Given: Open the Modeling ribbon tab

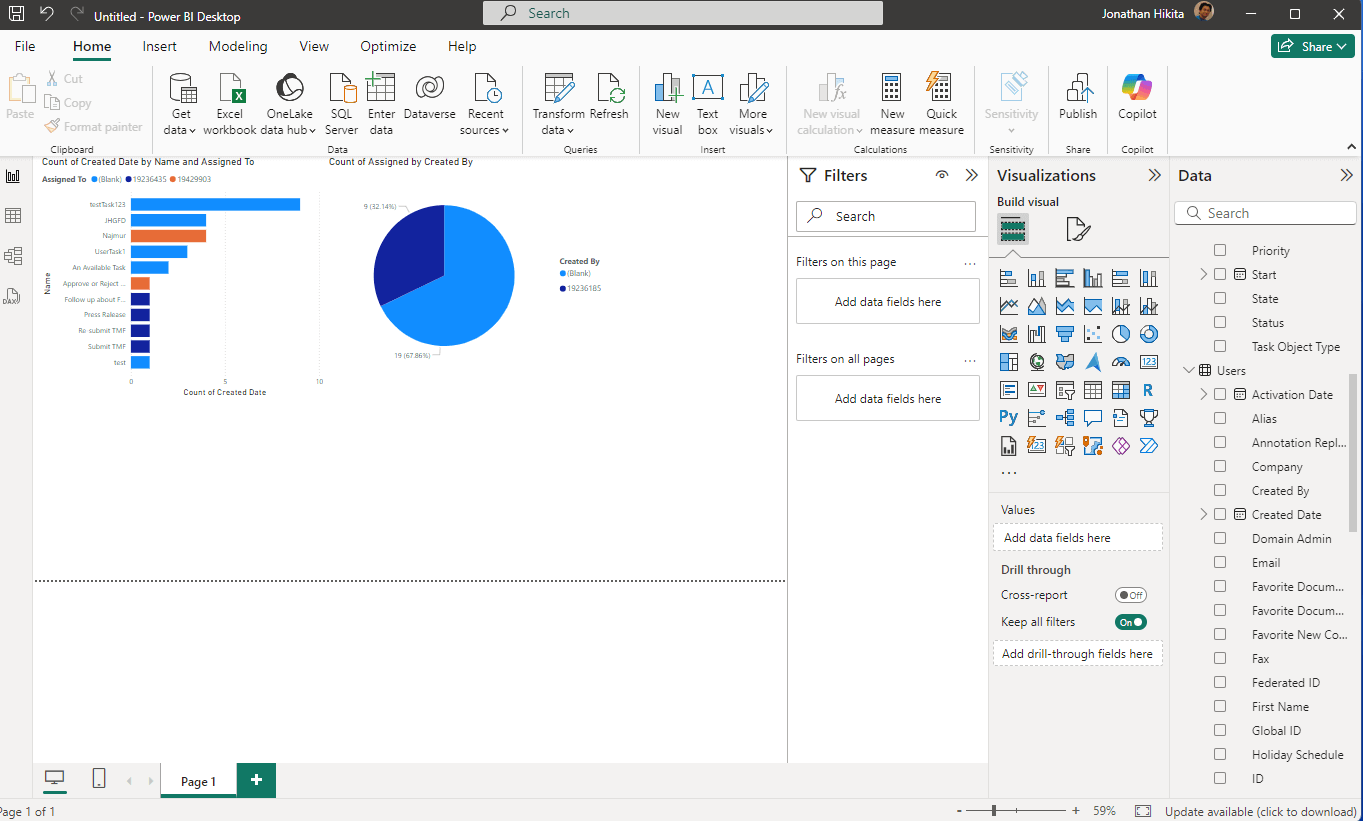Looking at the screenshot, I should [238, 46].
